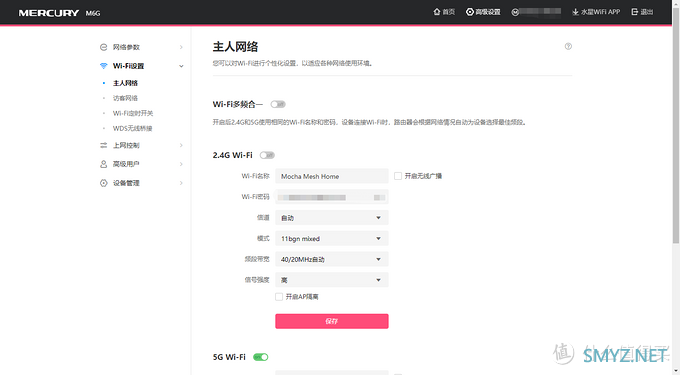Expand the 网络参数 chevron
Screen dimensions: 680x375
pyautogui.click(x=181, y=47)
